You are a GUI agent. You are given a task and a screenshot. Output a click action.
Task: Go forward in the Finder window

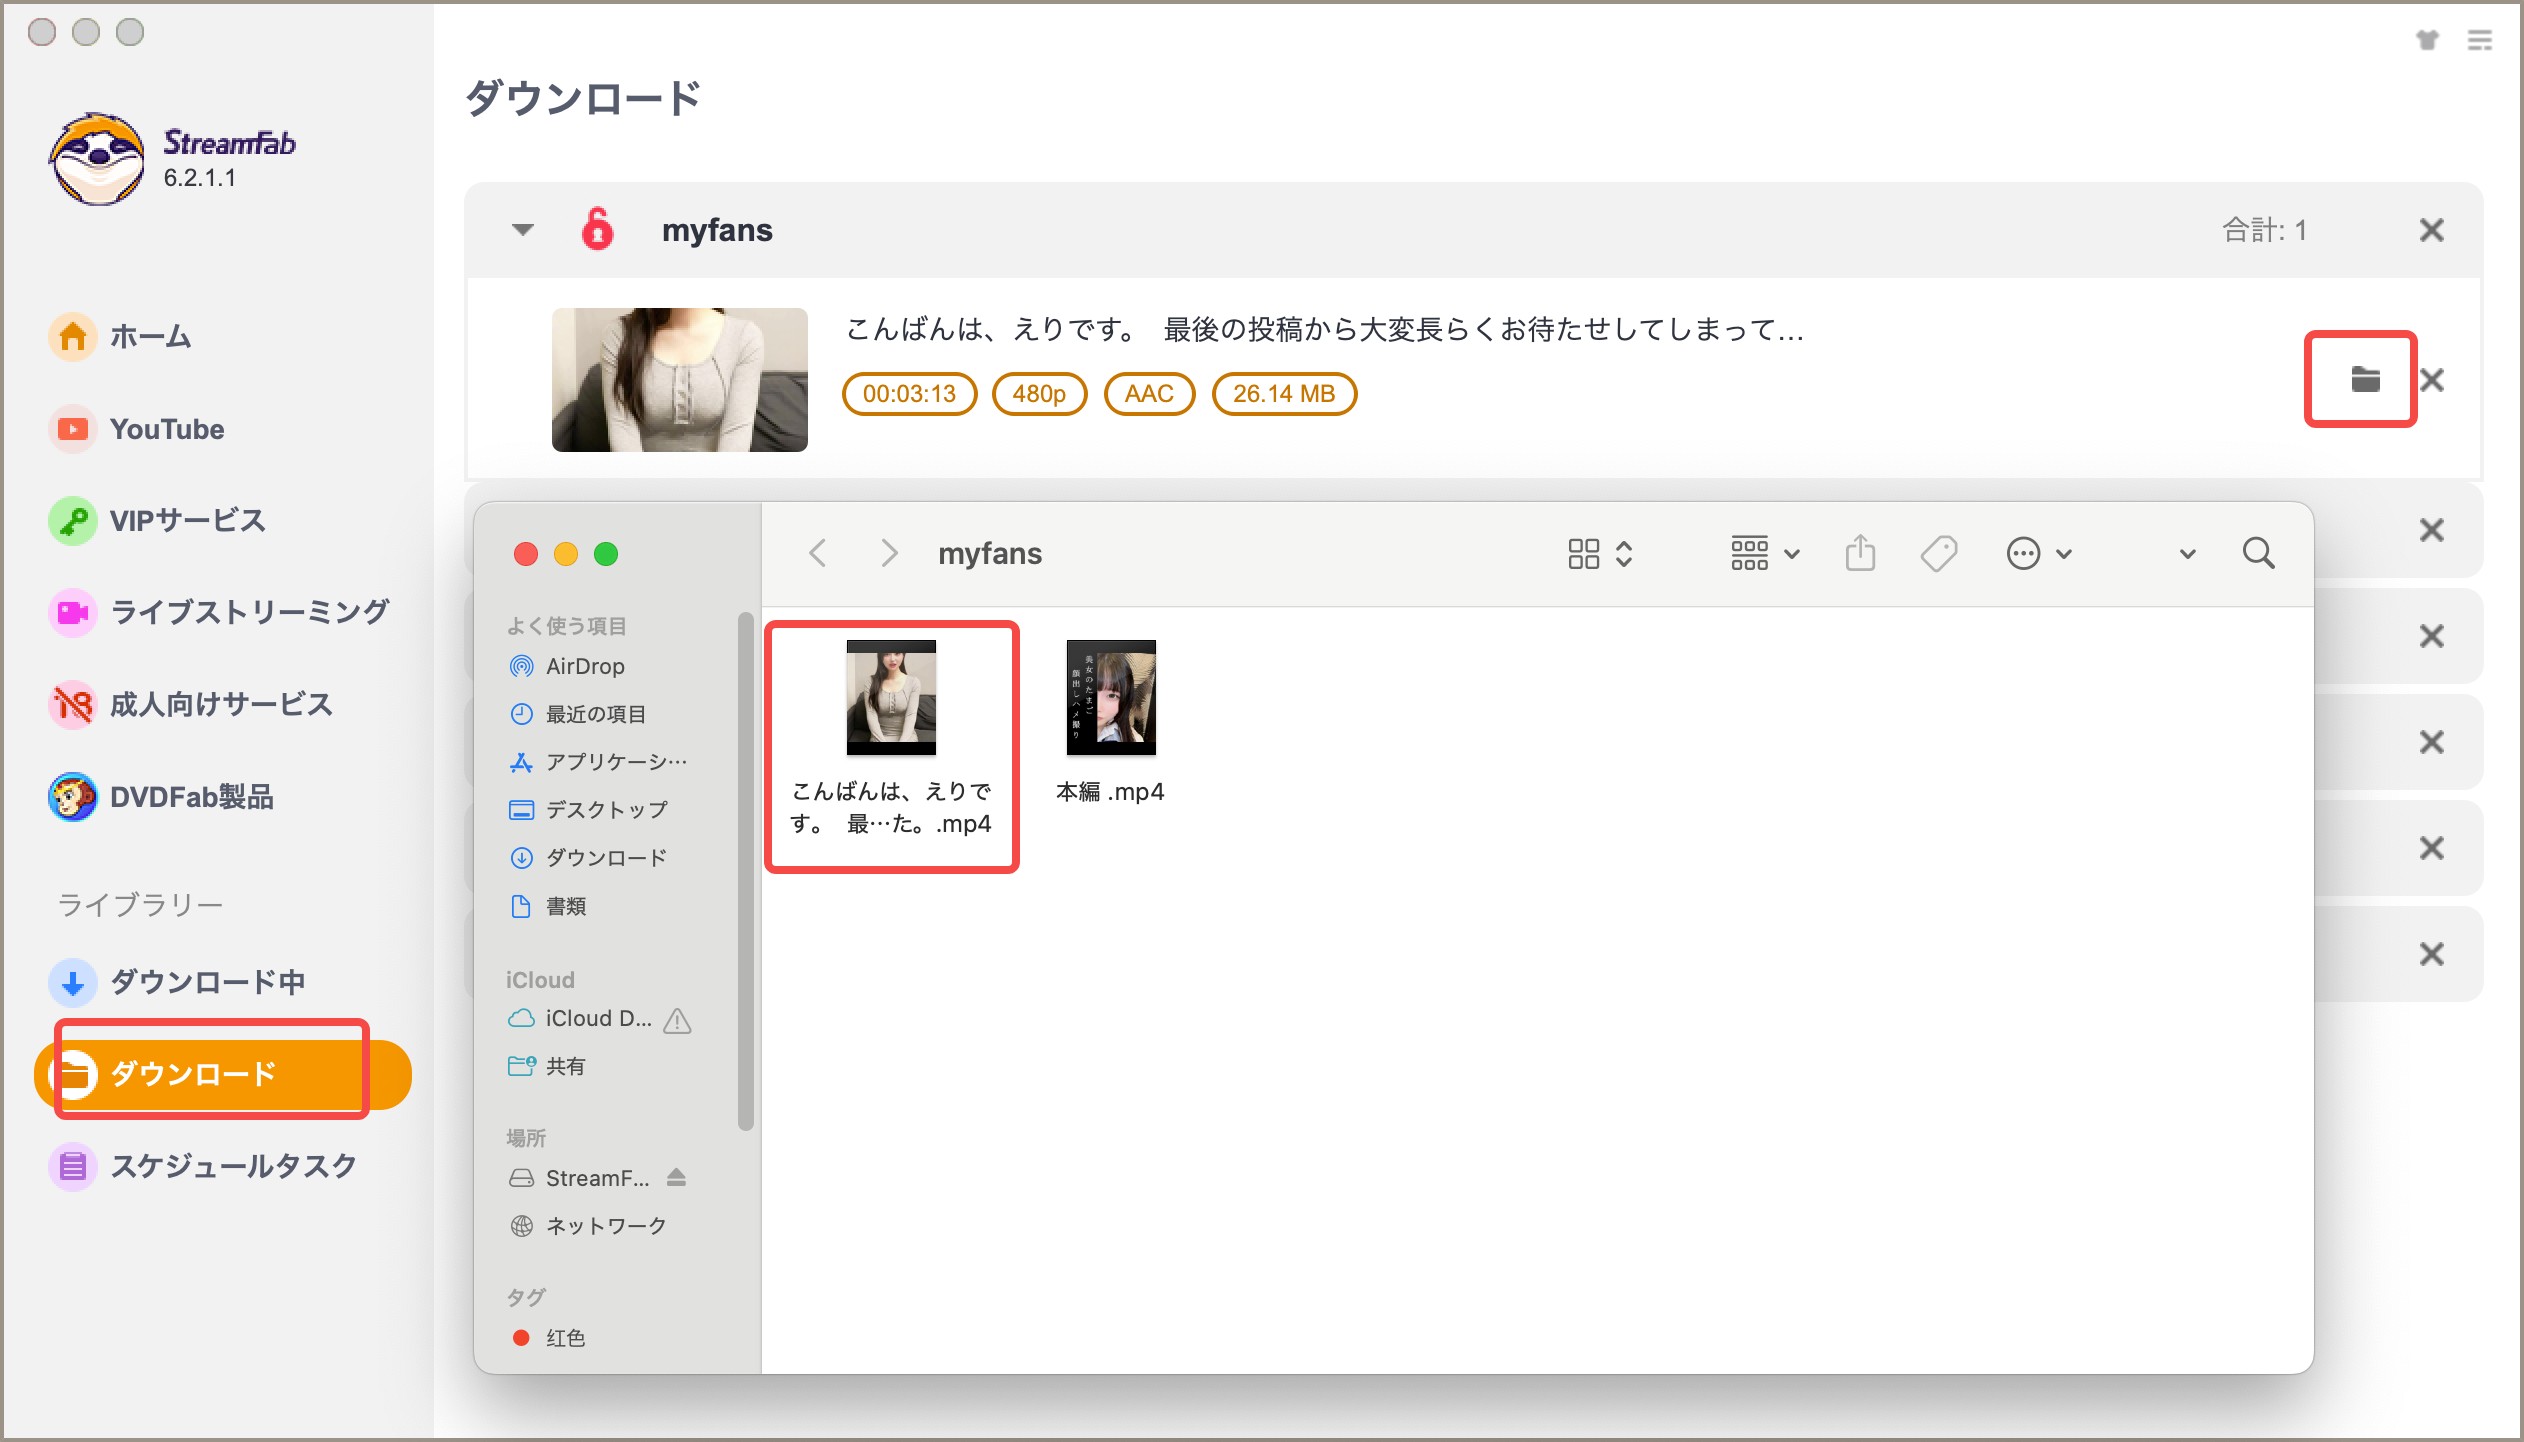(x=888, y=553)
